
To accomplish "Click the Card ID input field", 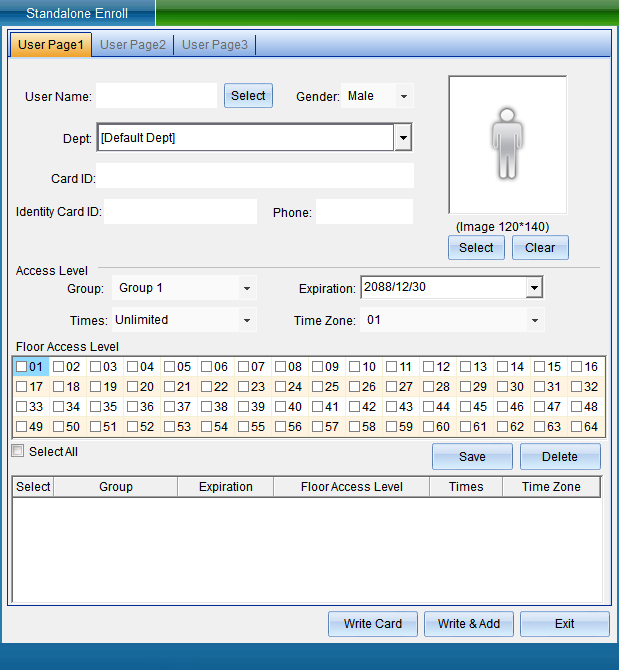I will pyautogui.click(x=255, y=177).
